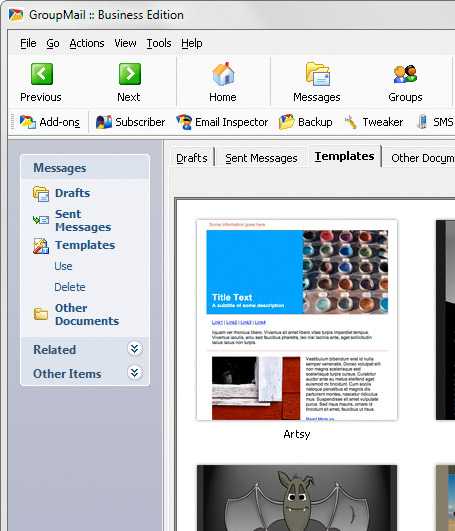The width and height of the screenshot is (455, 531).
Task: Open the View menu
Action: (x=125, y=43)
